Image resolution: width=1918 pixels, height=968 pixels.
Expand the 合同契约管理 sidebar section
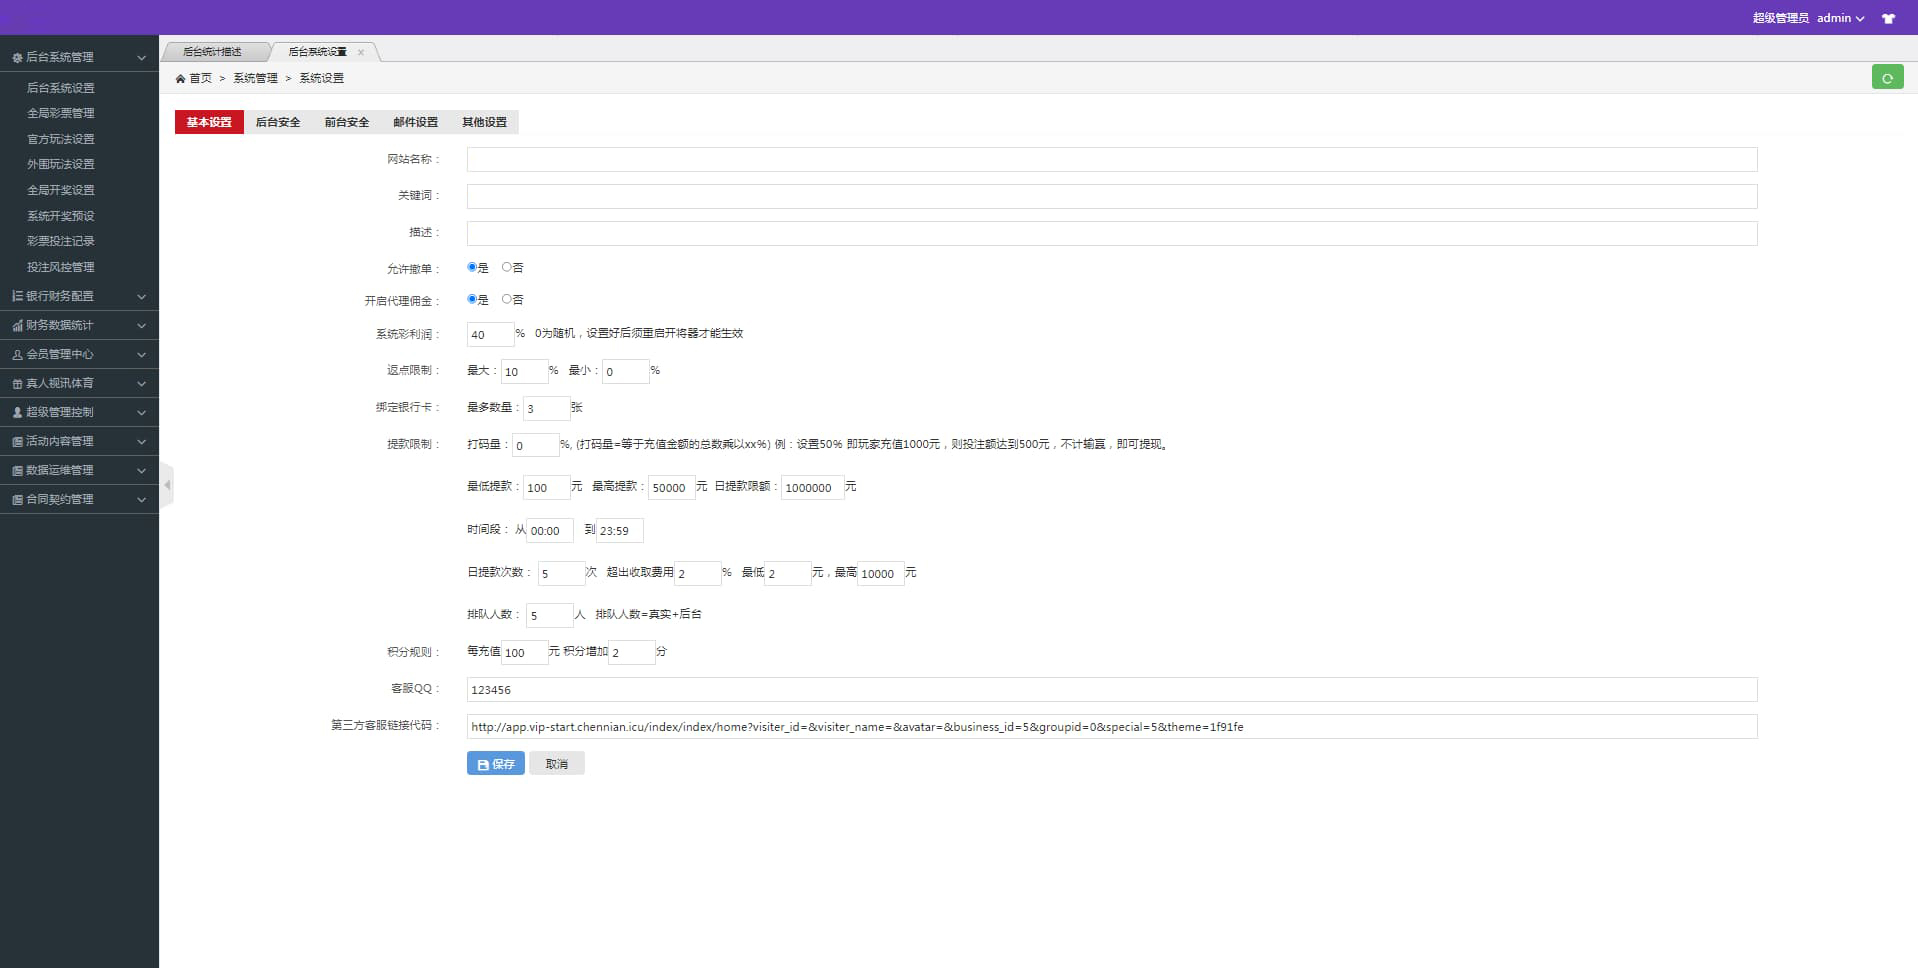tap(79, 499)
